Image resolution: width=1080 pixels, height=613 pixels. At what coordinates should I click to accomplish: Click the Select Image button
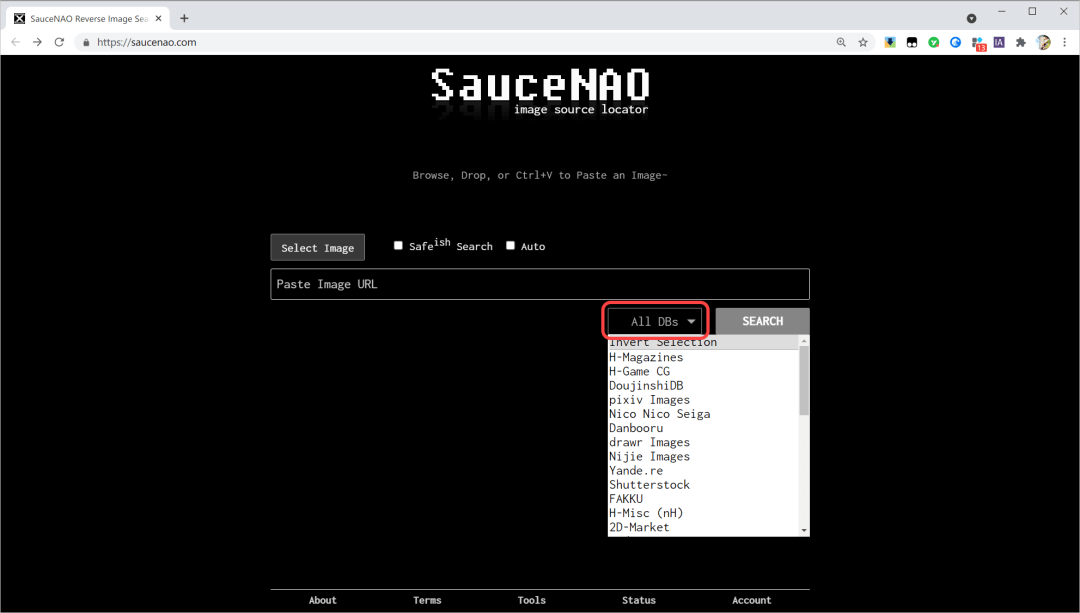318,247
